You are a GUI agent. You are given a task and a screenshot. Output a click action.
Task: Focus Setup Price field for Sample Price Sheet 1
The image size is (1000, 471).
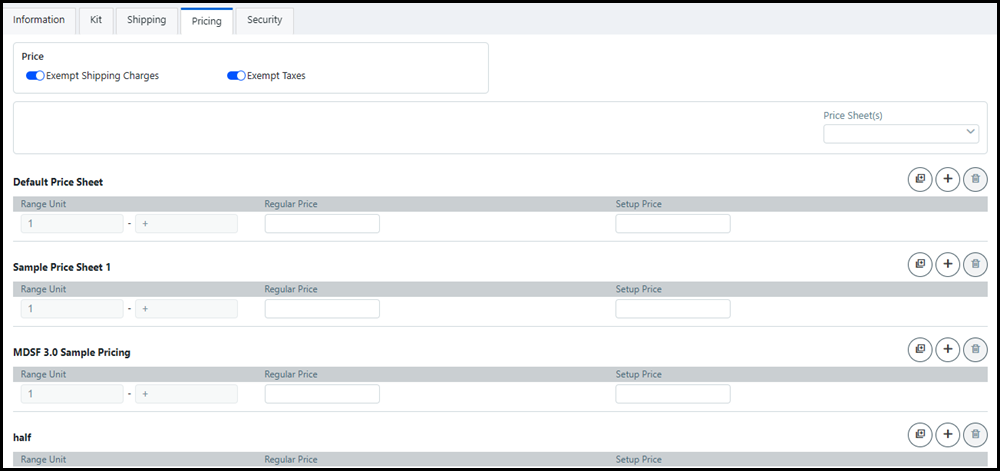pos(672,309)
